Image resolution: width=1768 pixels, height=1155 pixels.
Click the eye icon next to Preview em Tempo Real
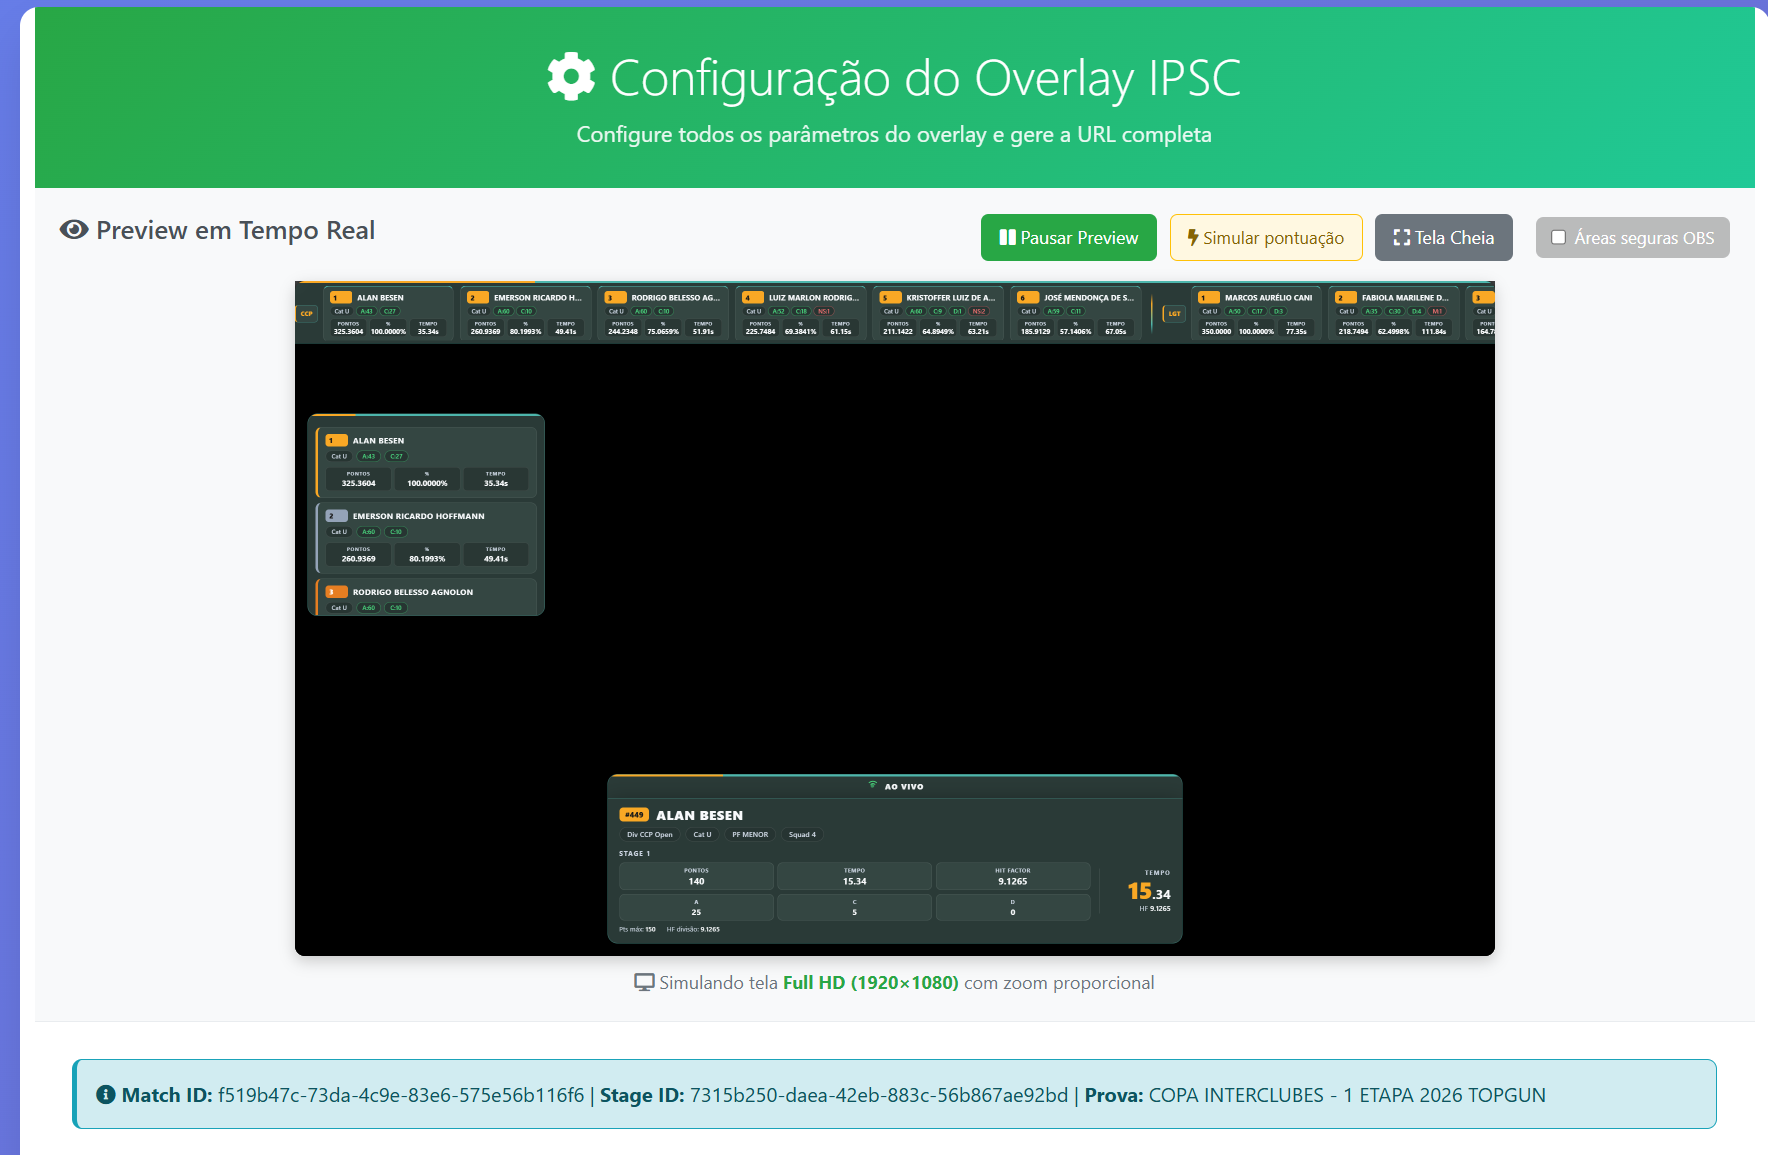[x=74, y=230]
